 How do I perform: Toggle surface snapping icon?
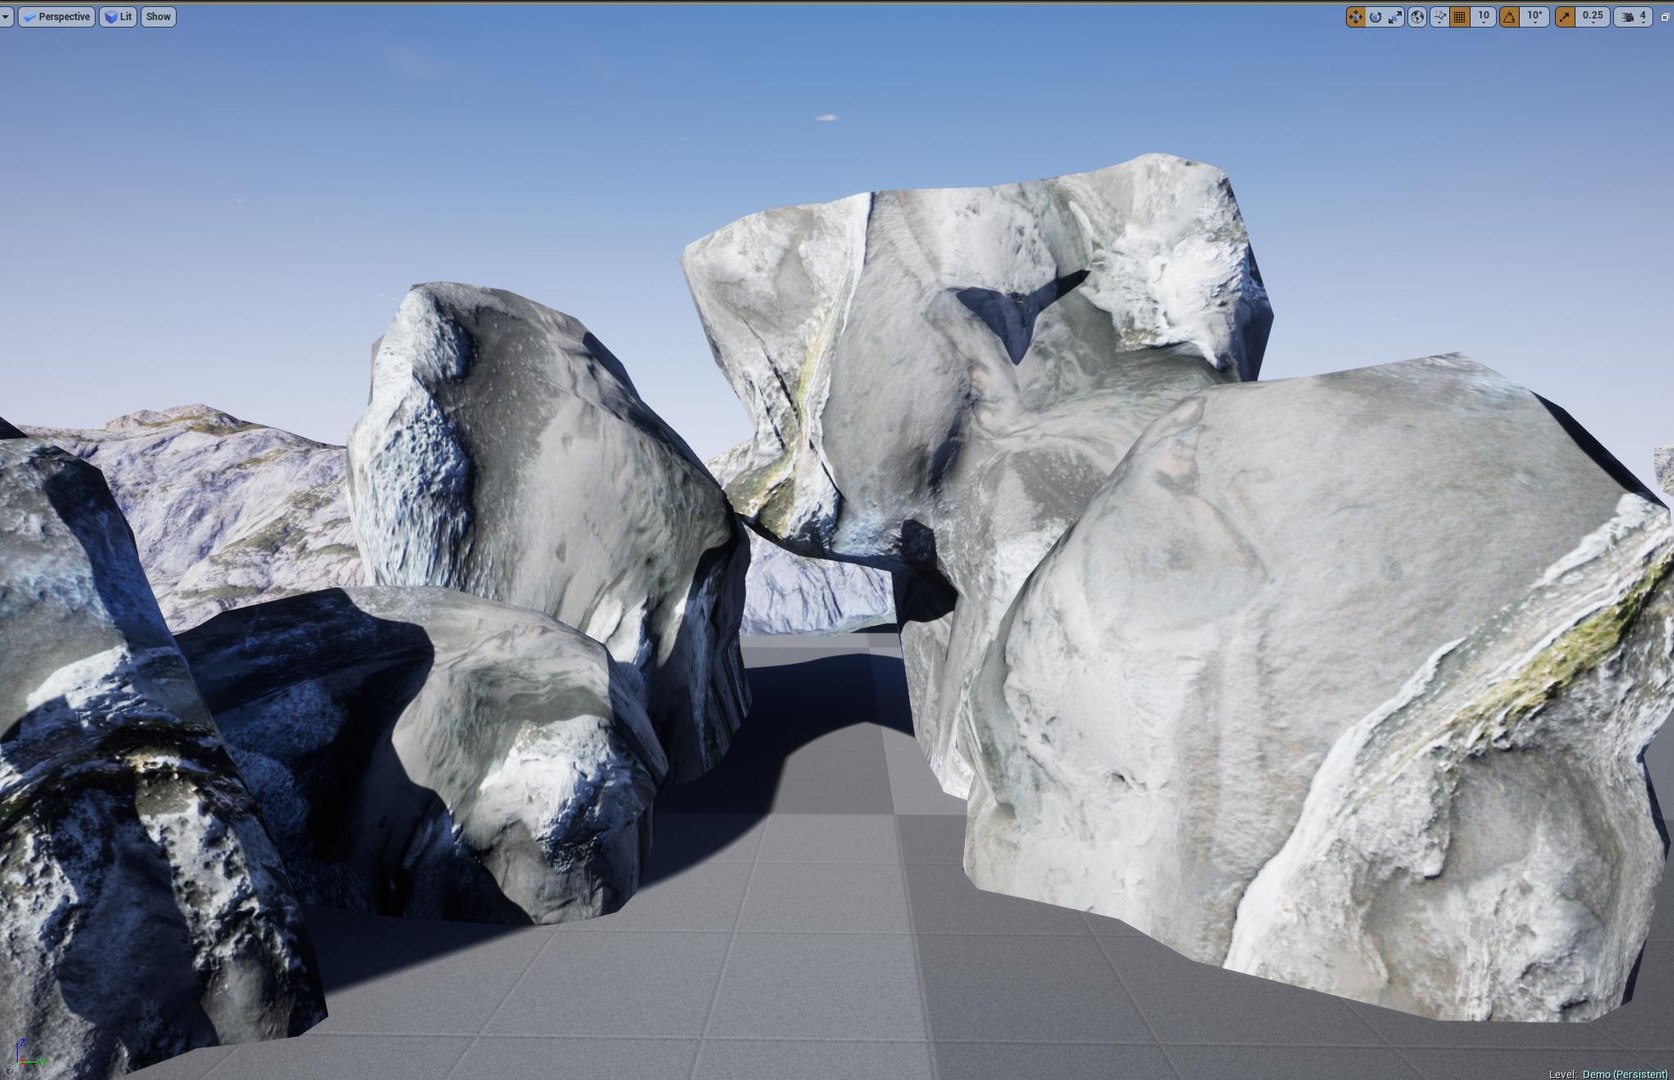click(1440, 17)
